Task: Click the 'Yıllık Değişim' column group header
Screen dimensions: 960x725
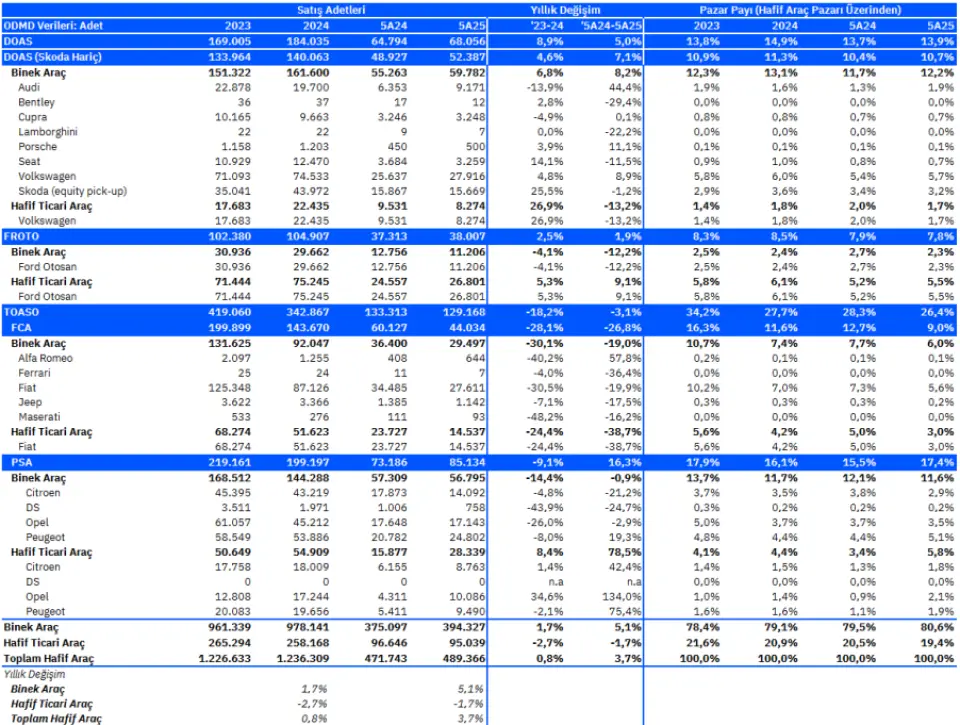Action: 565,10
